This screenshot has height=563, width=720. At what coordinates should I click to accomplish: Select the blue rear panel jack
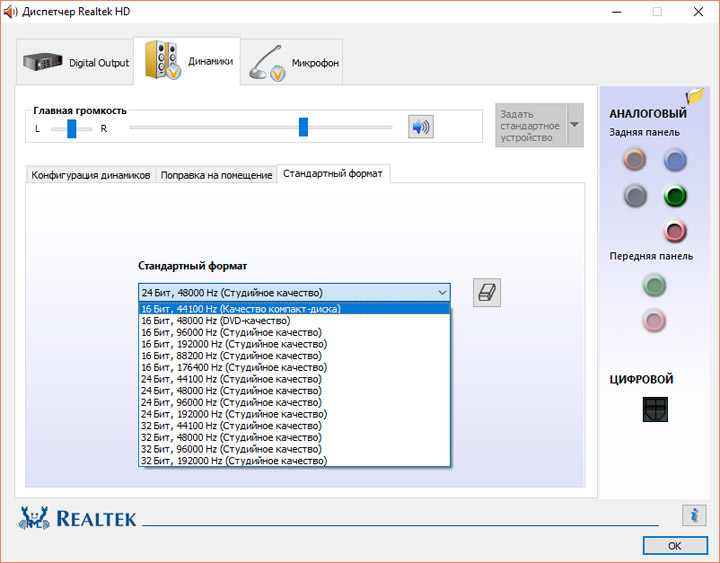675,160
